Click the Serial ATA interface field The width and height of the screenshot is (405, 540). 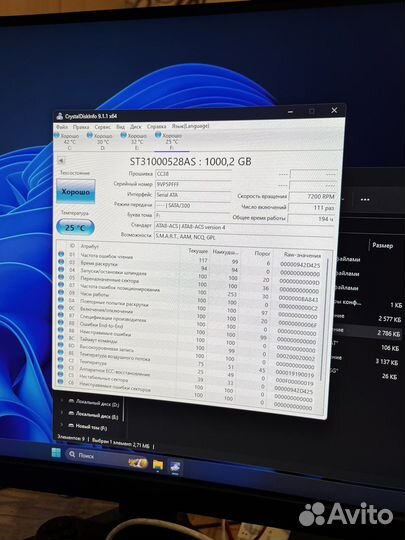tap(193, 195)
